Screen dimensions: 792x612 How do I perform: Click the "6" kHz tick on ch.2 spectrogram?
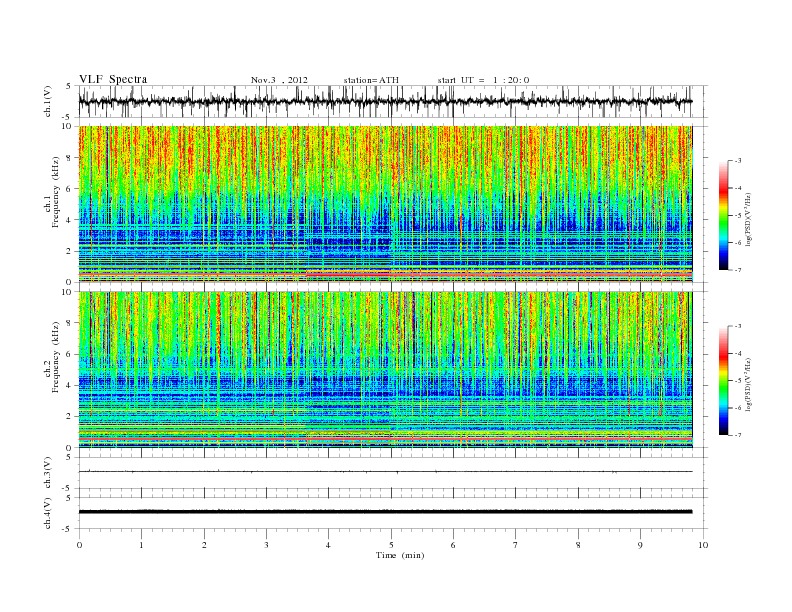[x=70, y=354]
